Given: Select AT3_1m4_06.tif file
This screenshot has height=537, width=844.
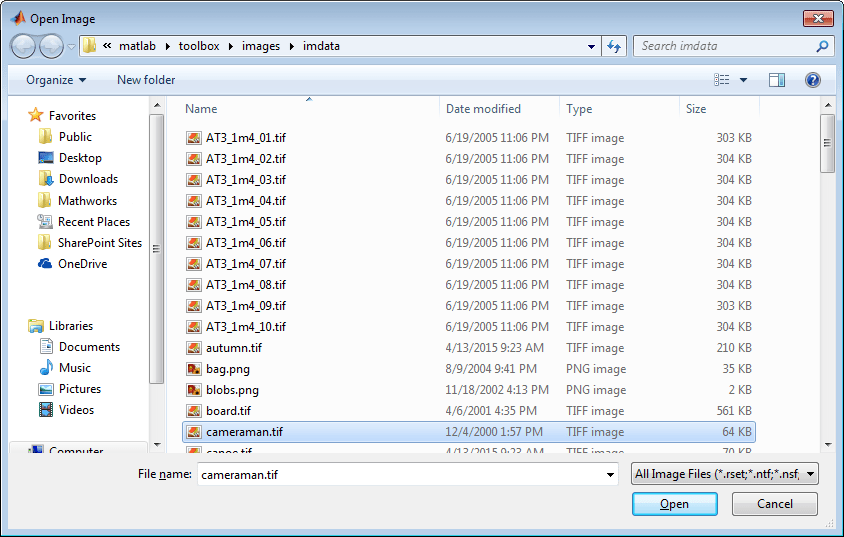Looking at the screenshot, I should pos(246,243).
